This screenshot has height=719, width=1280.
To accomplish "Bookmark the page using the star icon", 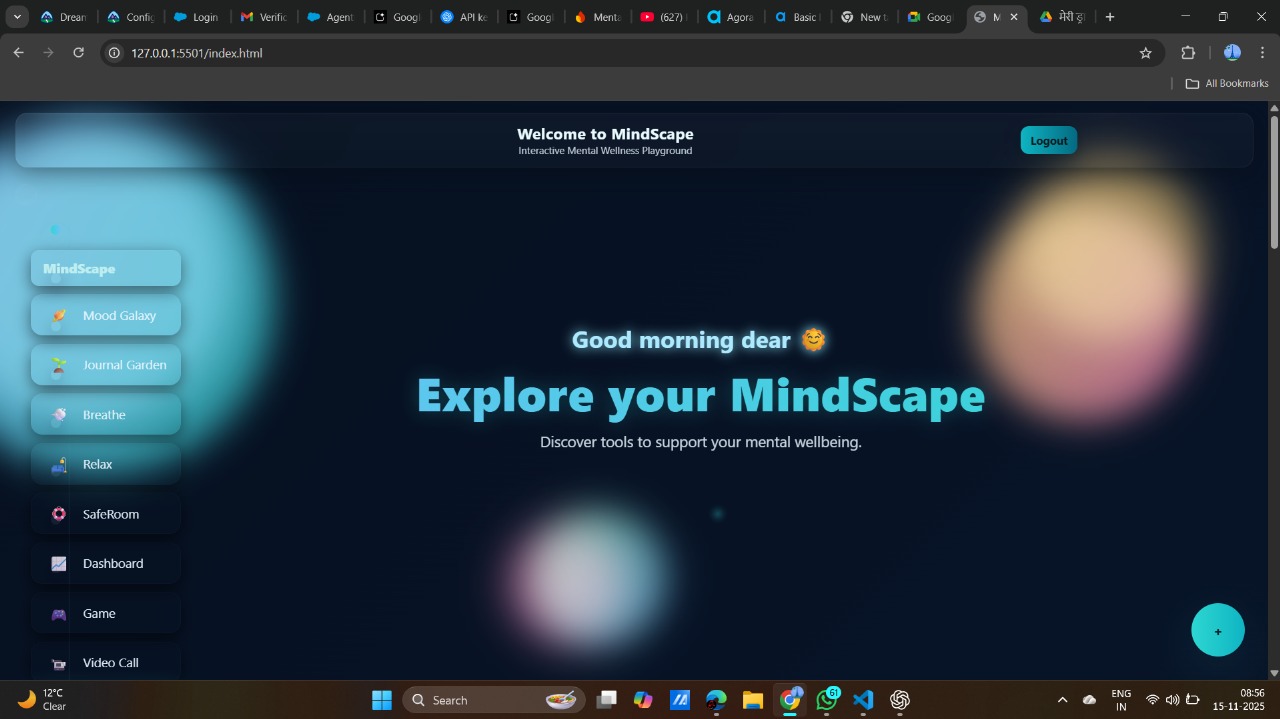I will pos(1145,52).
